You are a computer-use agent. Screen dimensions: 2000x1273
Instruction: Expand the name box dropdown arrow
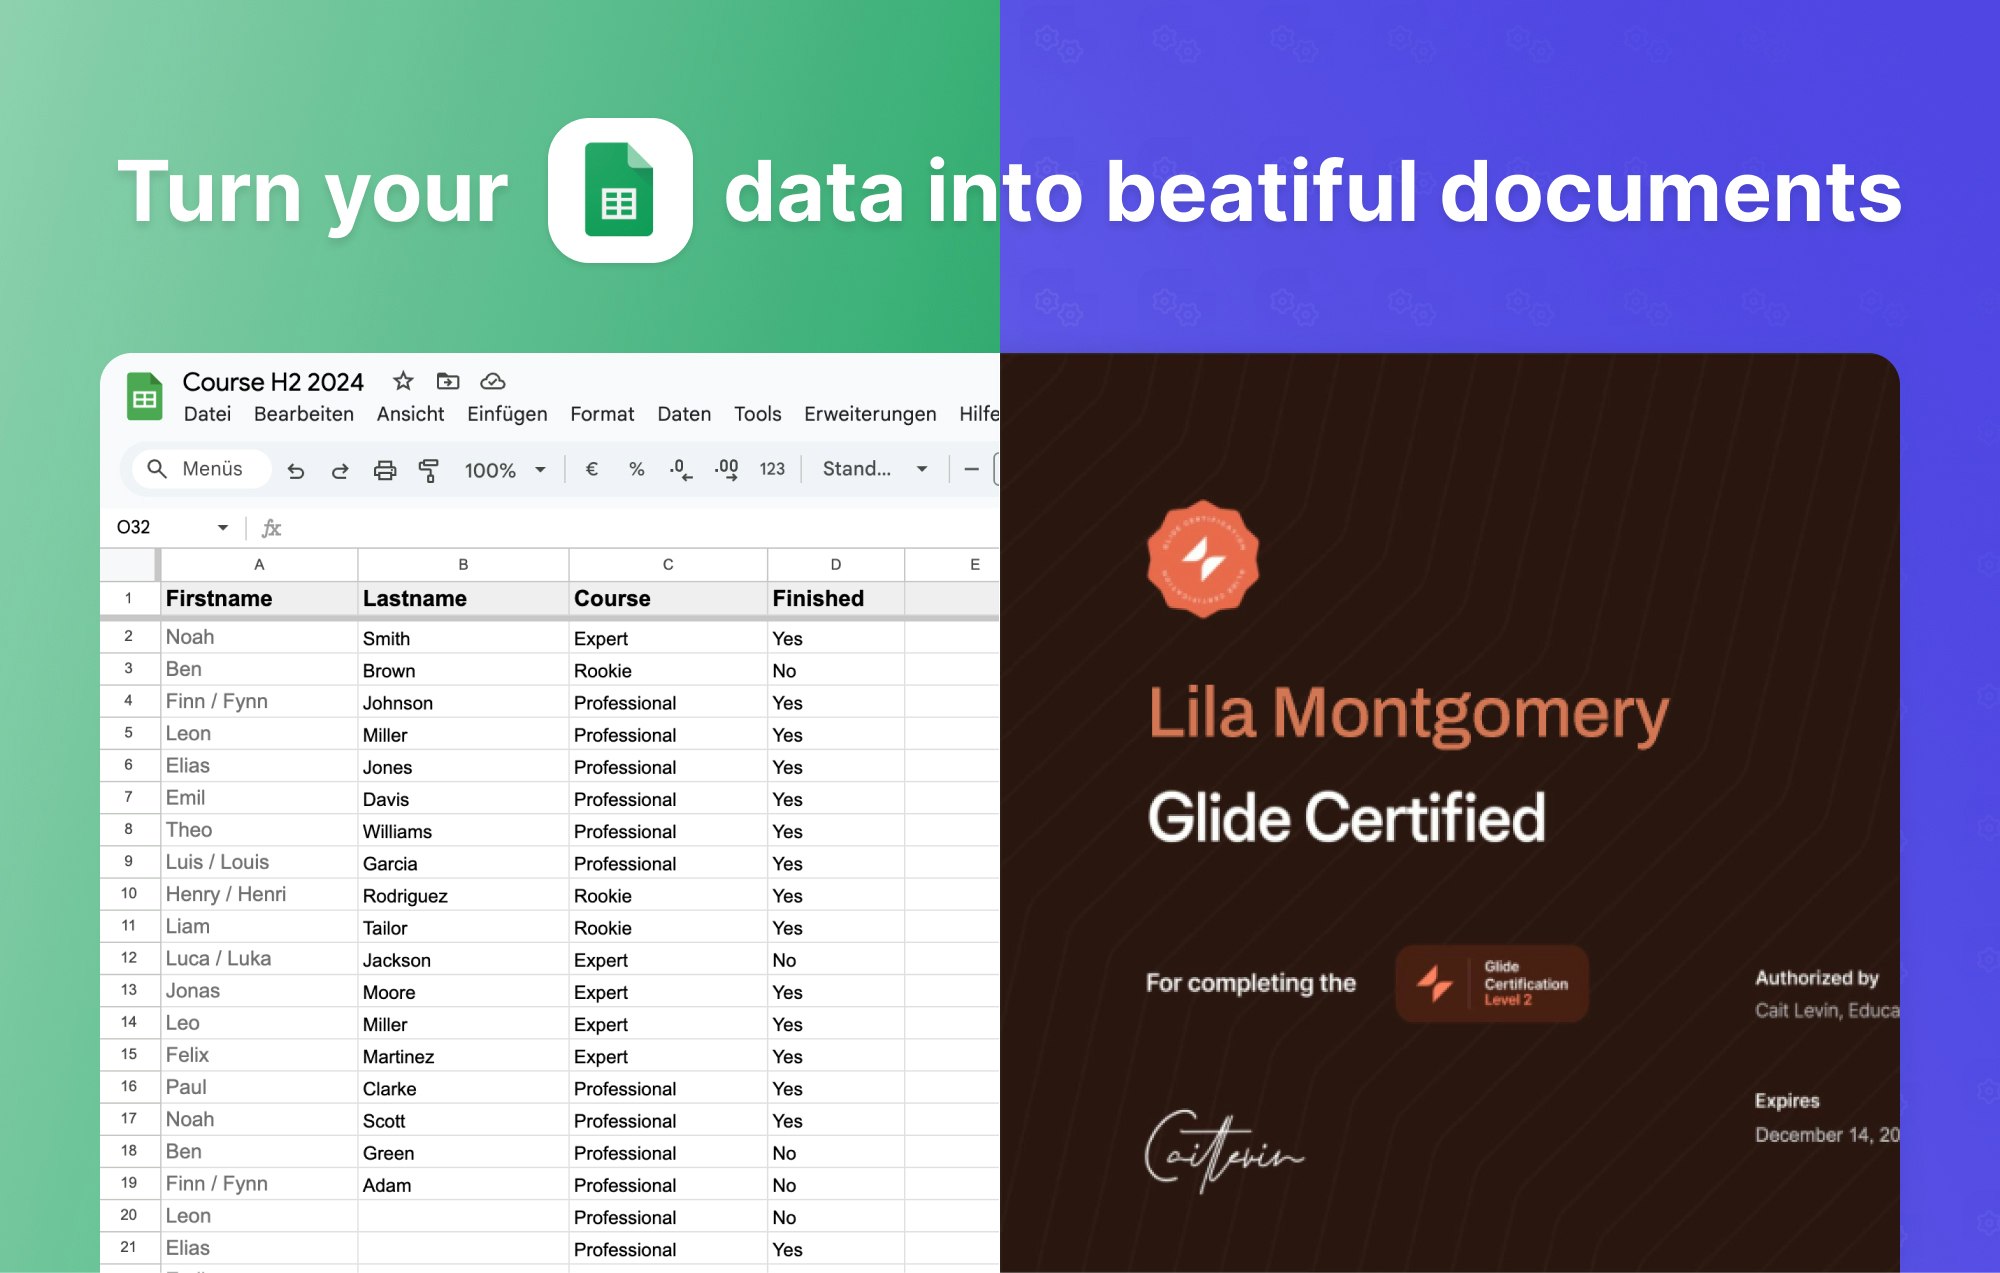pos(223,528)
